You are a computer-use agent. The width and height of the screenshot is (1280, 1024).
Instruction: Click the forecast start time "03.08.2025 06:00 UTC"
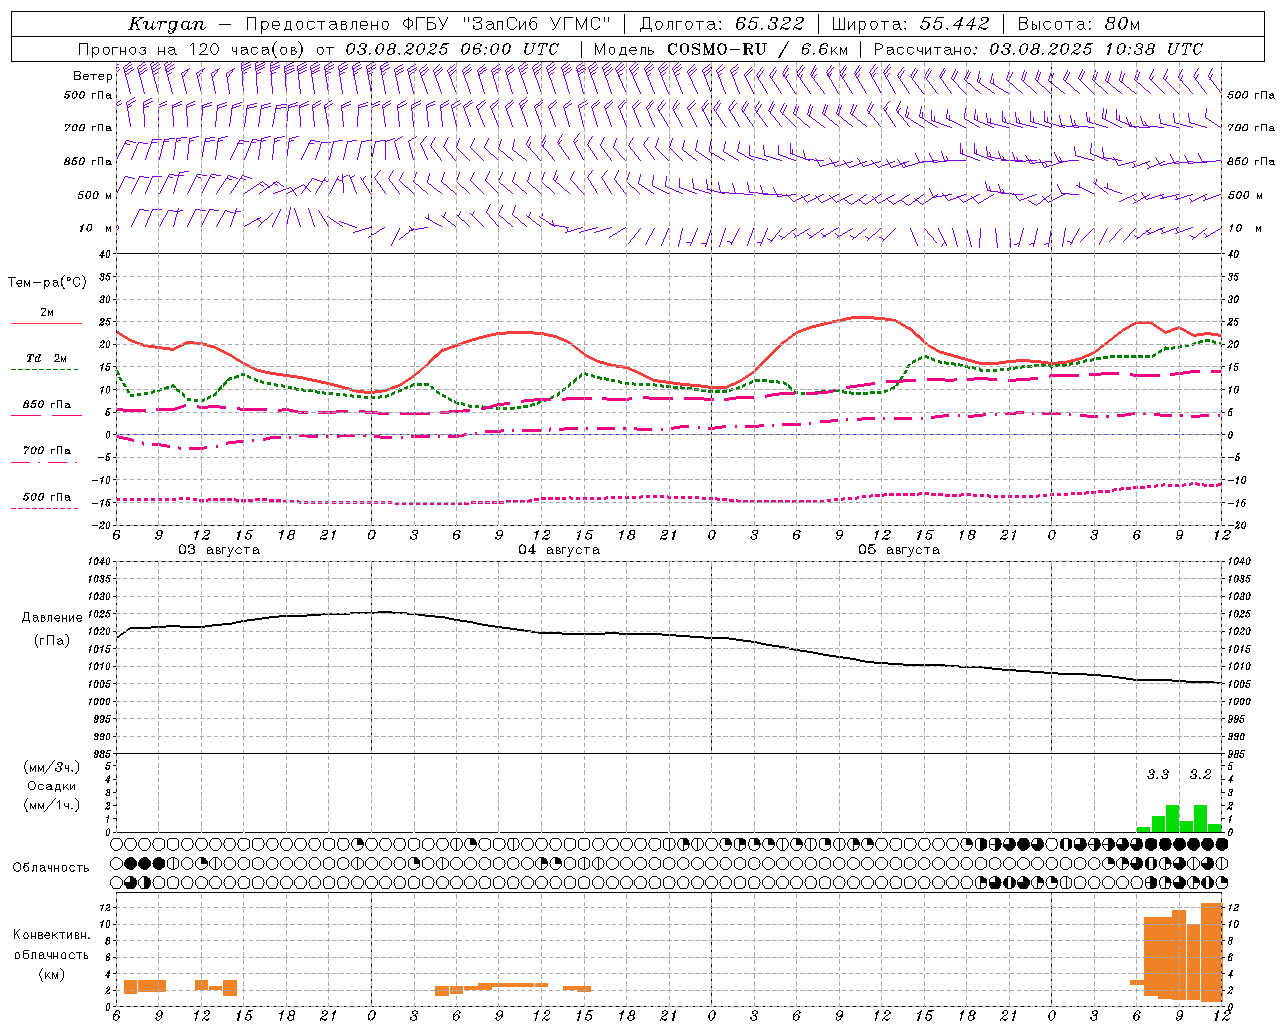[452, 49]
